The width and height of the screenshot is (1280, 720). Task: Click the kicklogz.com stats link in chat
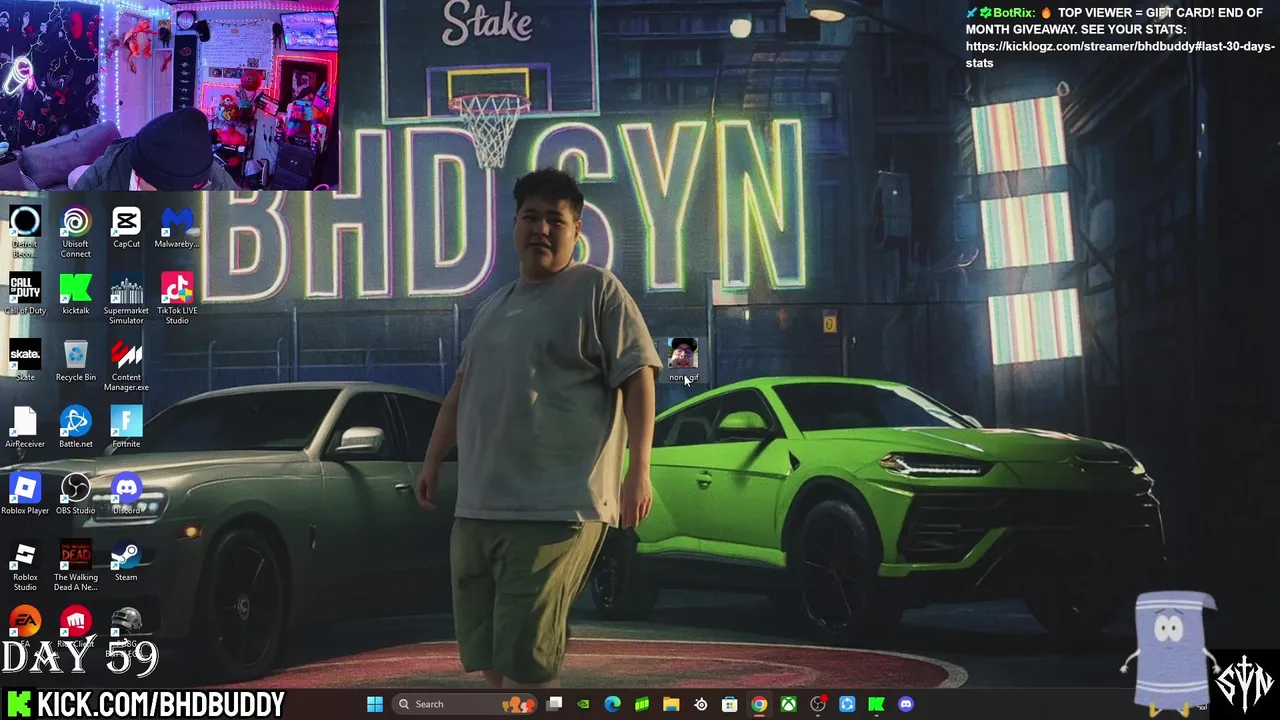point(1120,54)
